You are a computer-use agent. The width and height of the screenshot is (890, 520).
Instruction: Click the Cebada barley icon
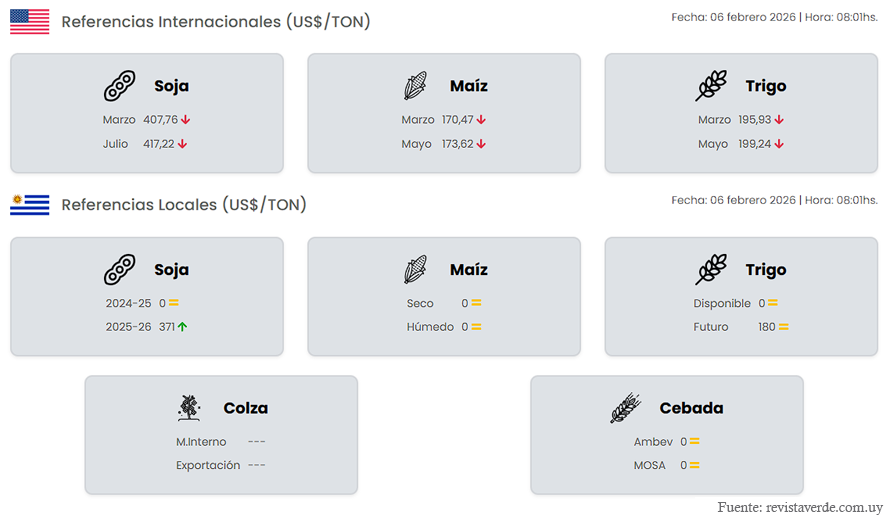[x=626, y=408]
